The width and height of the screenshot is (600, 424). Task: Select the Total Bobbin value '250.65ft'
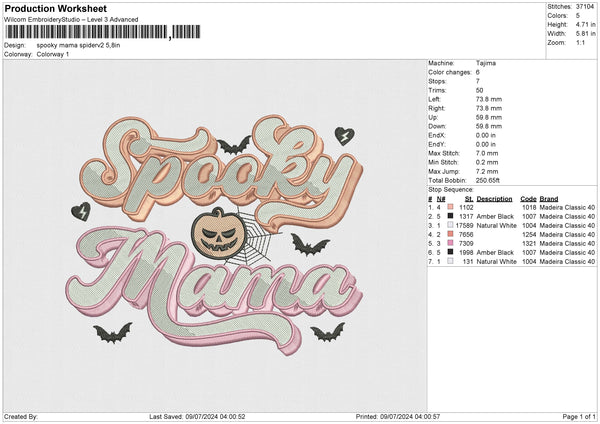pyautogui.click(x=488, y=180)
